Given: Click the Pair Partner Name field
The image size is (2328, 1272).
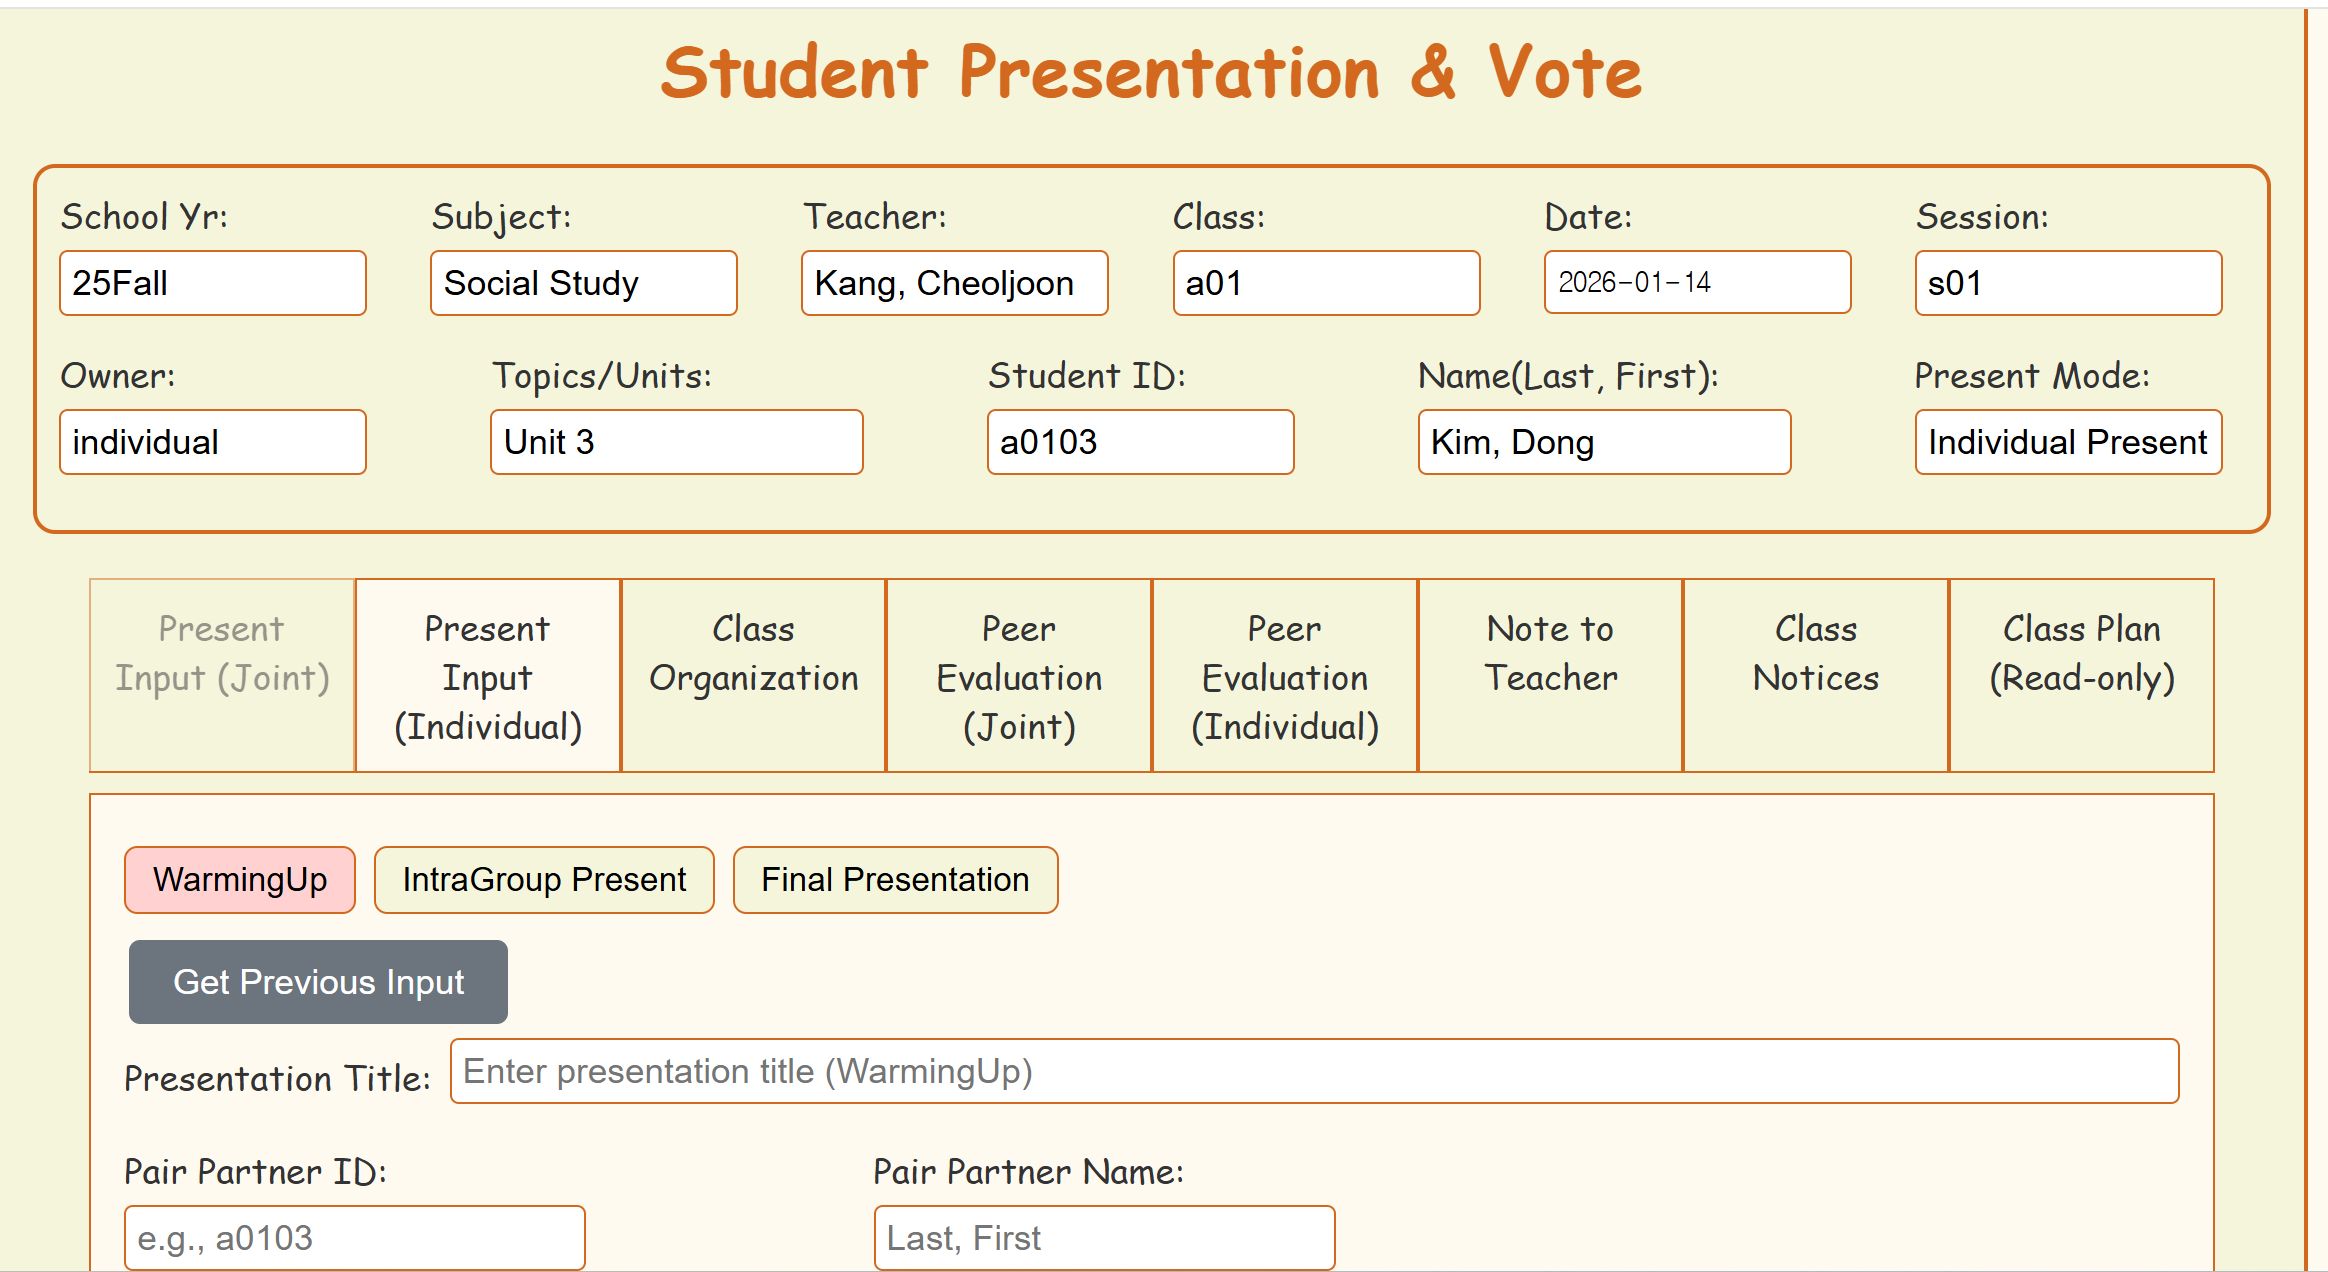Looking at the screenshot, I should point(1104,1238).
